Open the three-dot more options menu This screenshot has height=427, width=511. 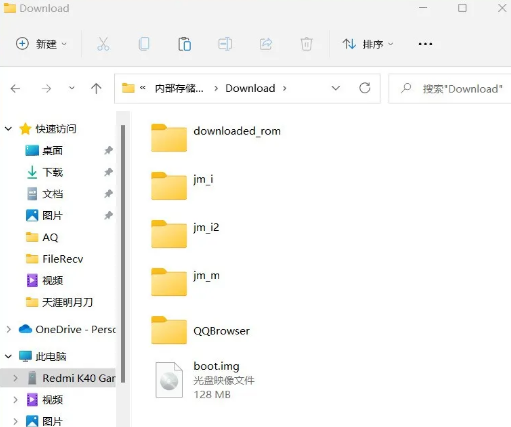point(425,44)
